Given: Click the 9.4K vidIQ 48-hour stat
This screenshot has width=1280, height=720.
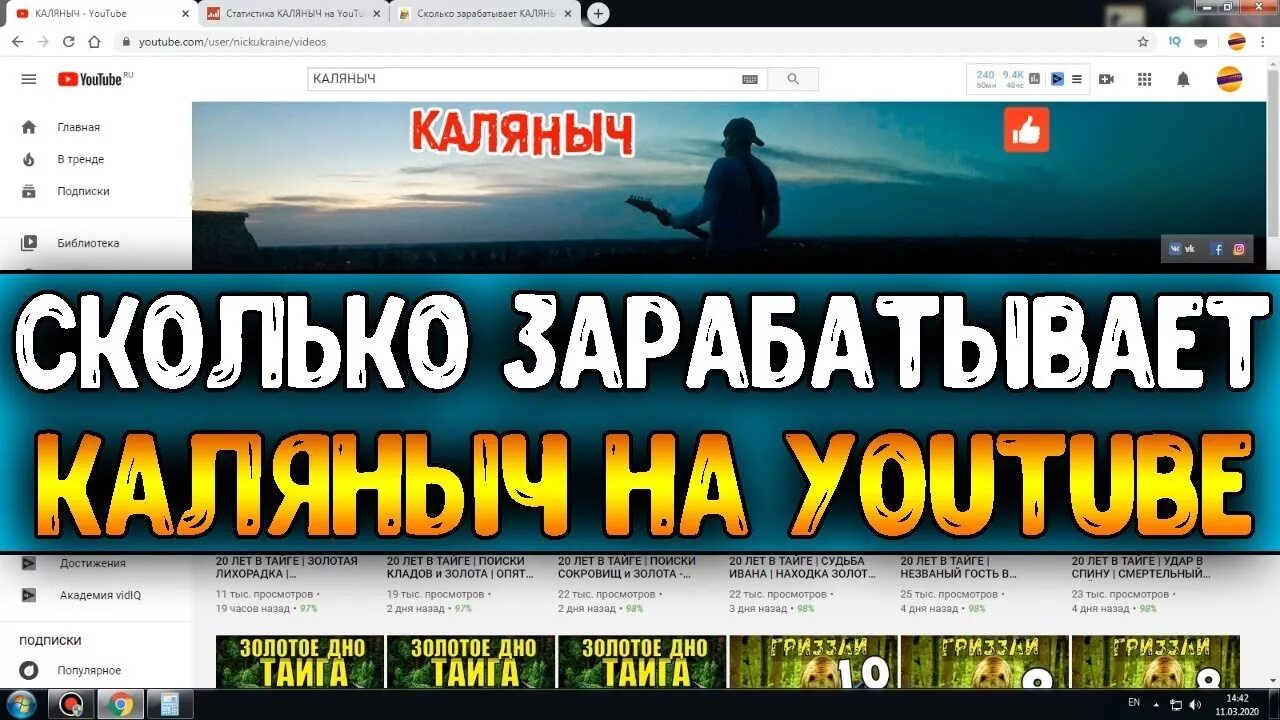Looking at the screenshot, I should [x=1014, y=79].
